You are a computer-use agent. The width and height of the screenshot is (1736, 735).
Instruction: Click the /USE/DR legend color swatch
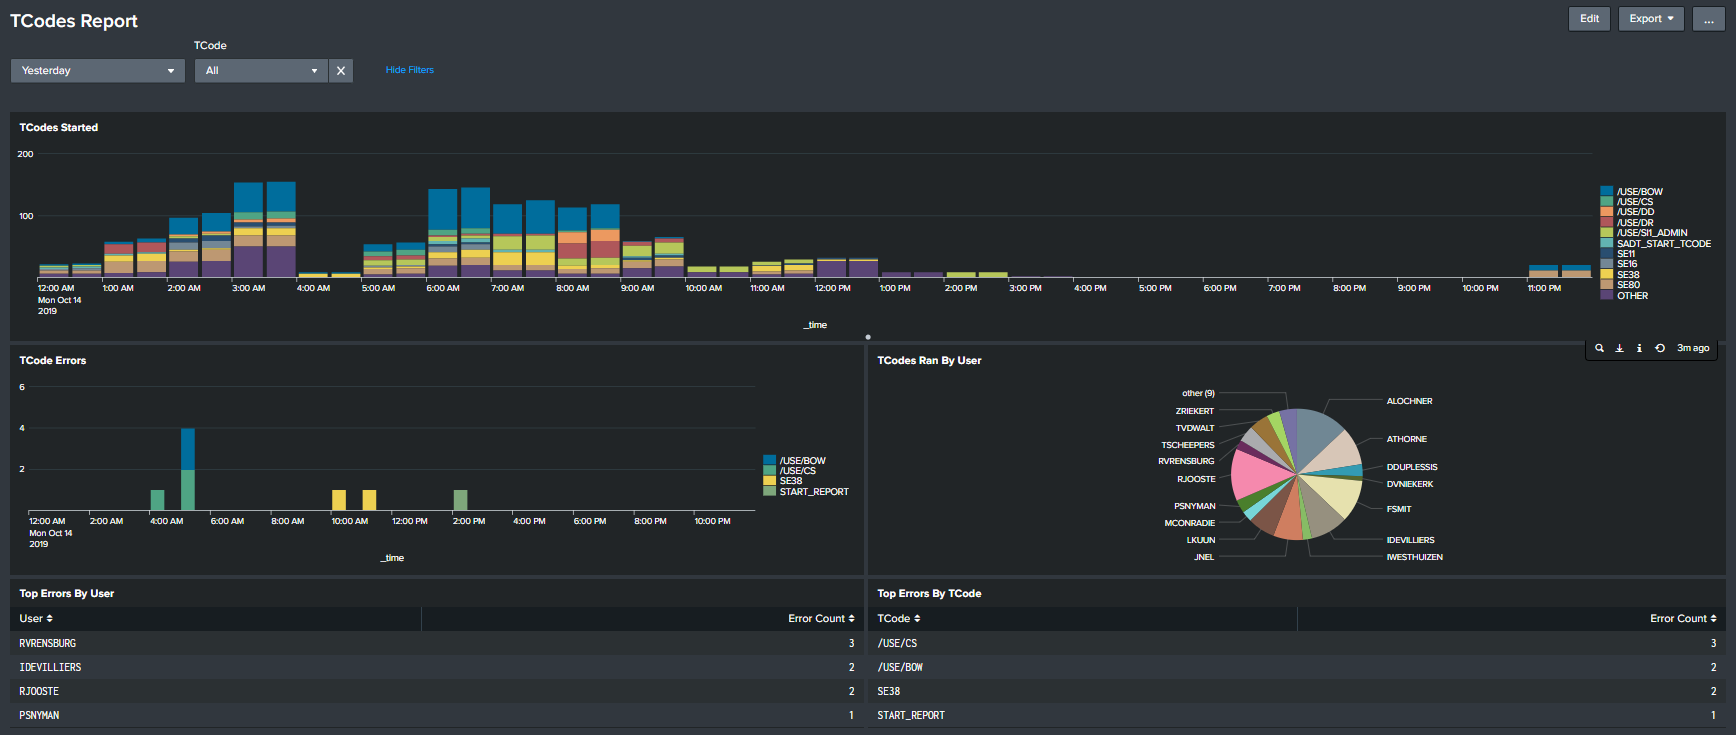[x=1607, y=222]
